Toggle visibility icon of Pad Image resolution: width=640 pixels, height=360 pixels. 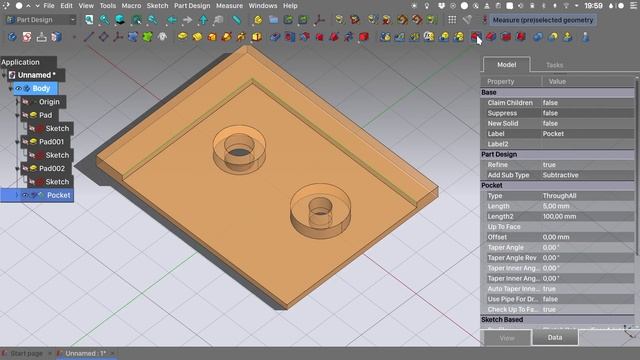(25, 116)
